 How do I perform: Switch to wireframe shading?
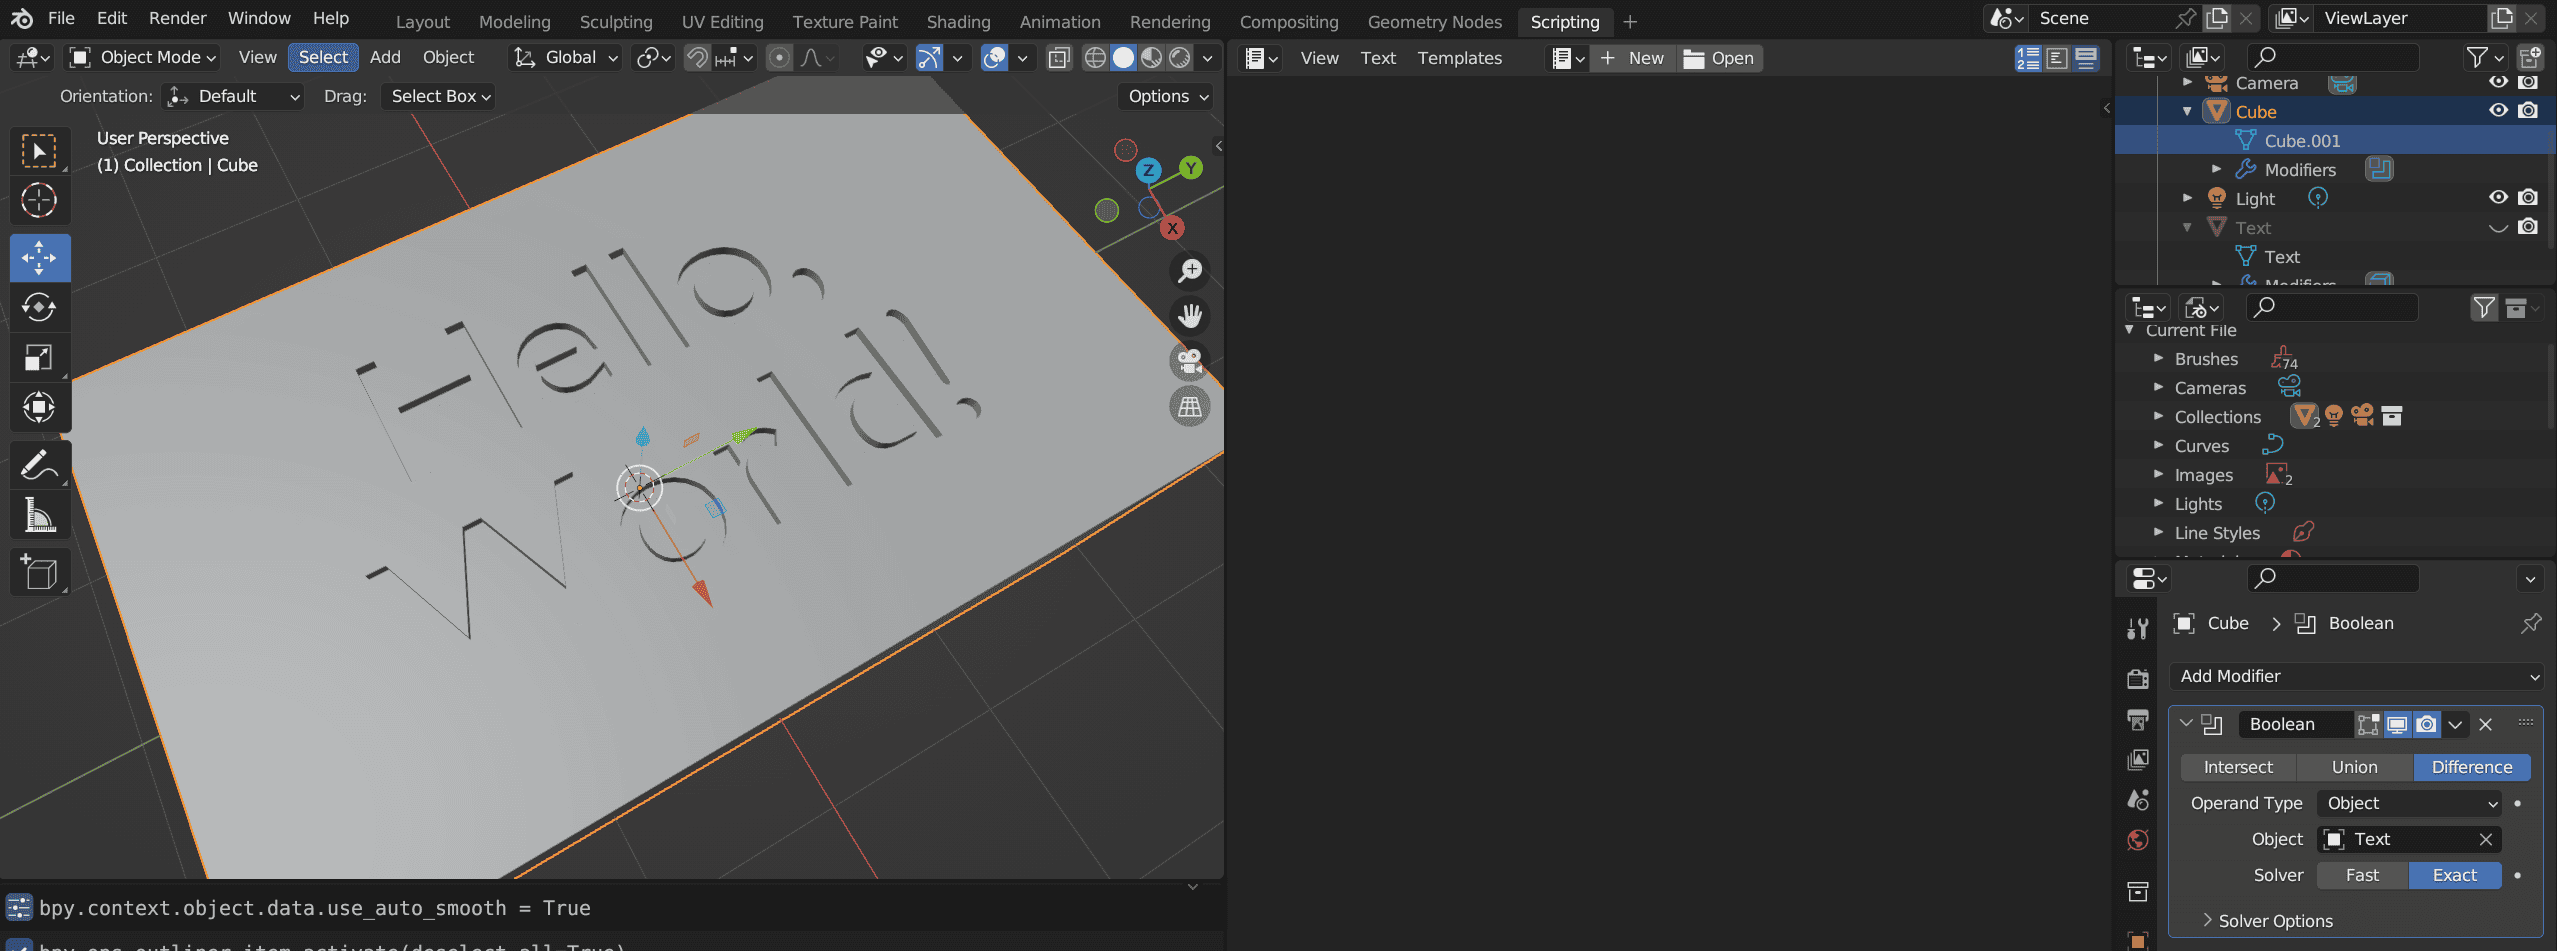[x=1095, y=58]
